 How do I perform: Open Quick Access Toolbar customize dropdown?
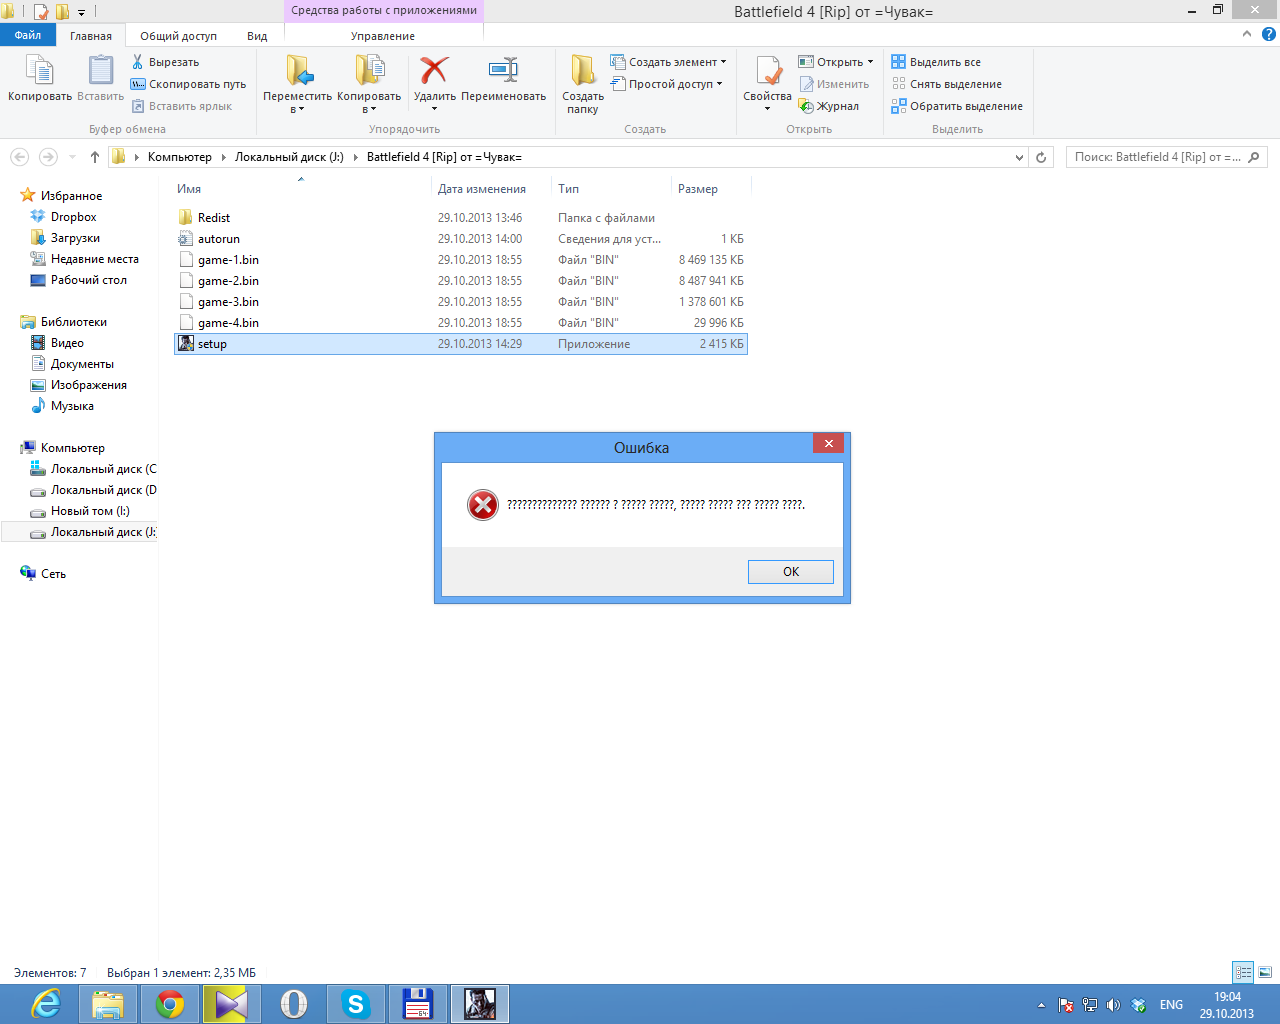(81, 12)
